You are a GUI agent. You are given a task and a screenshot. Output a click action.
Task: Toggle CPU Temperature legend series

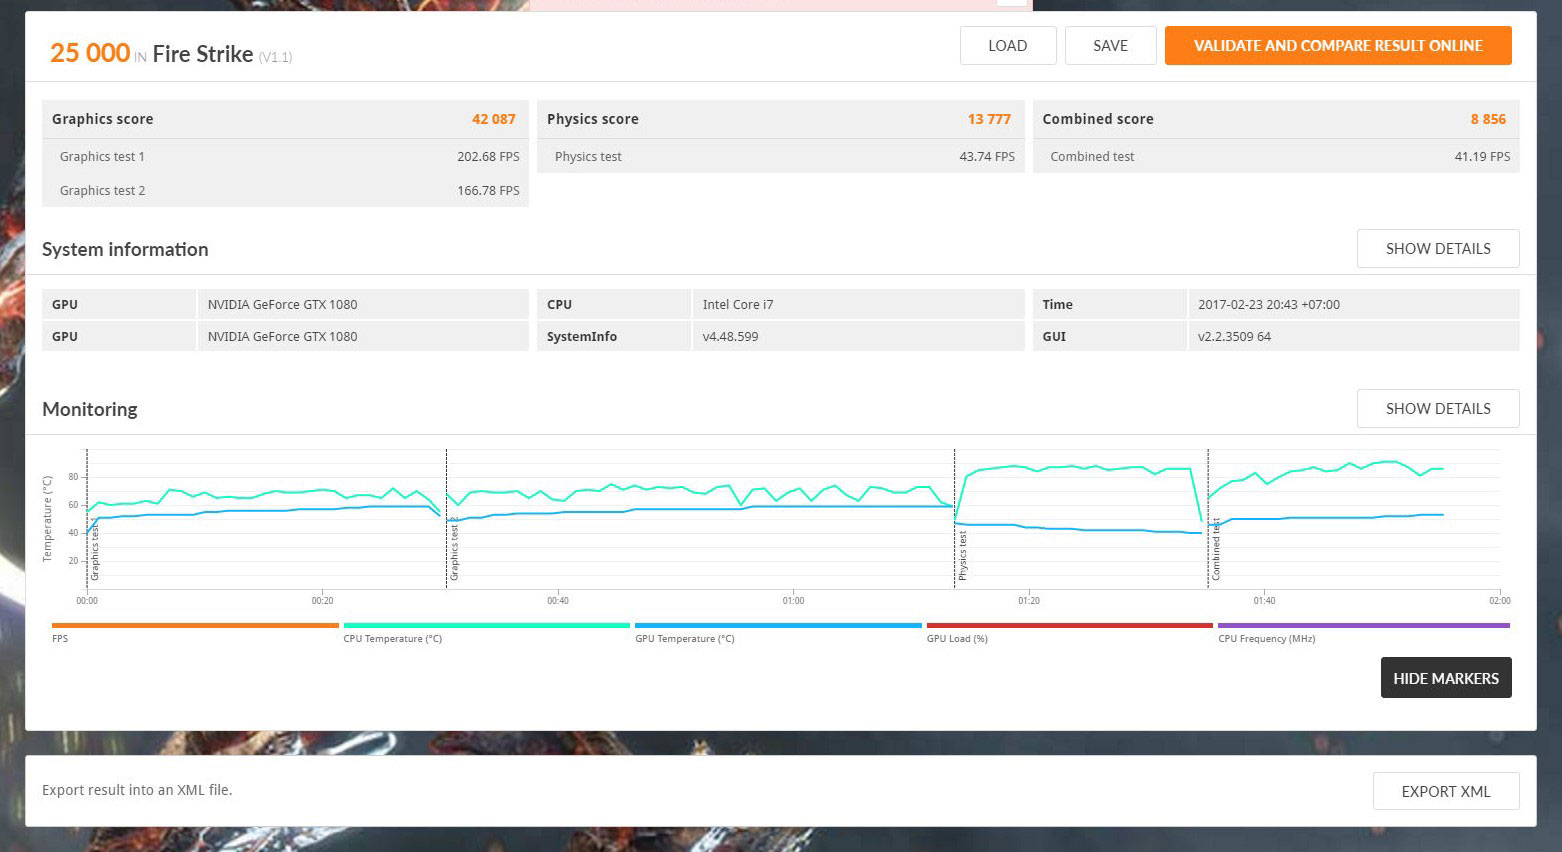click(x=486, y=627)
